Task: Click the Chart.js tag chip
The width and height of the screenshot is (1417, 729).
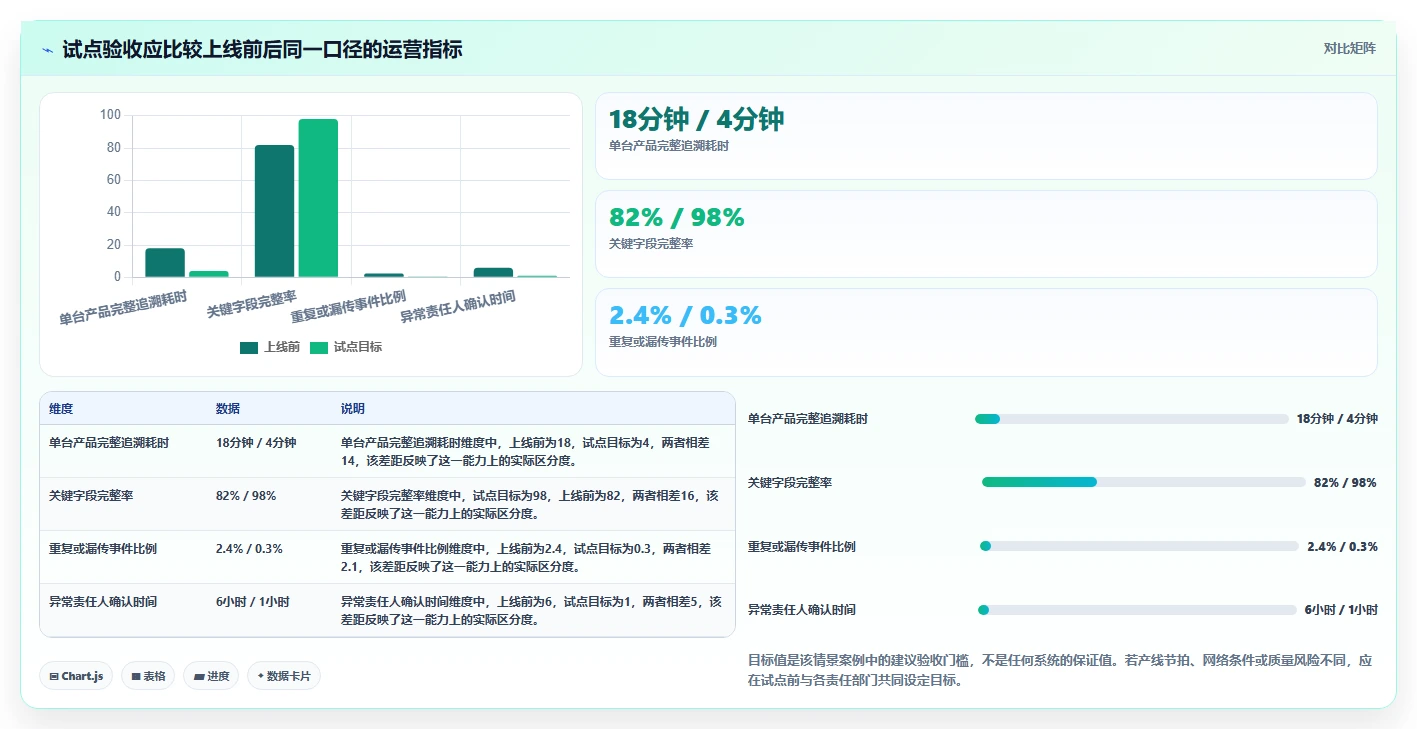Action: point(77,676)
